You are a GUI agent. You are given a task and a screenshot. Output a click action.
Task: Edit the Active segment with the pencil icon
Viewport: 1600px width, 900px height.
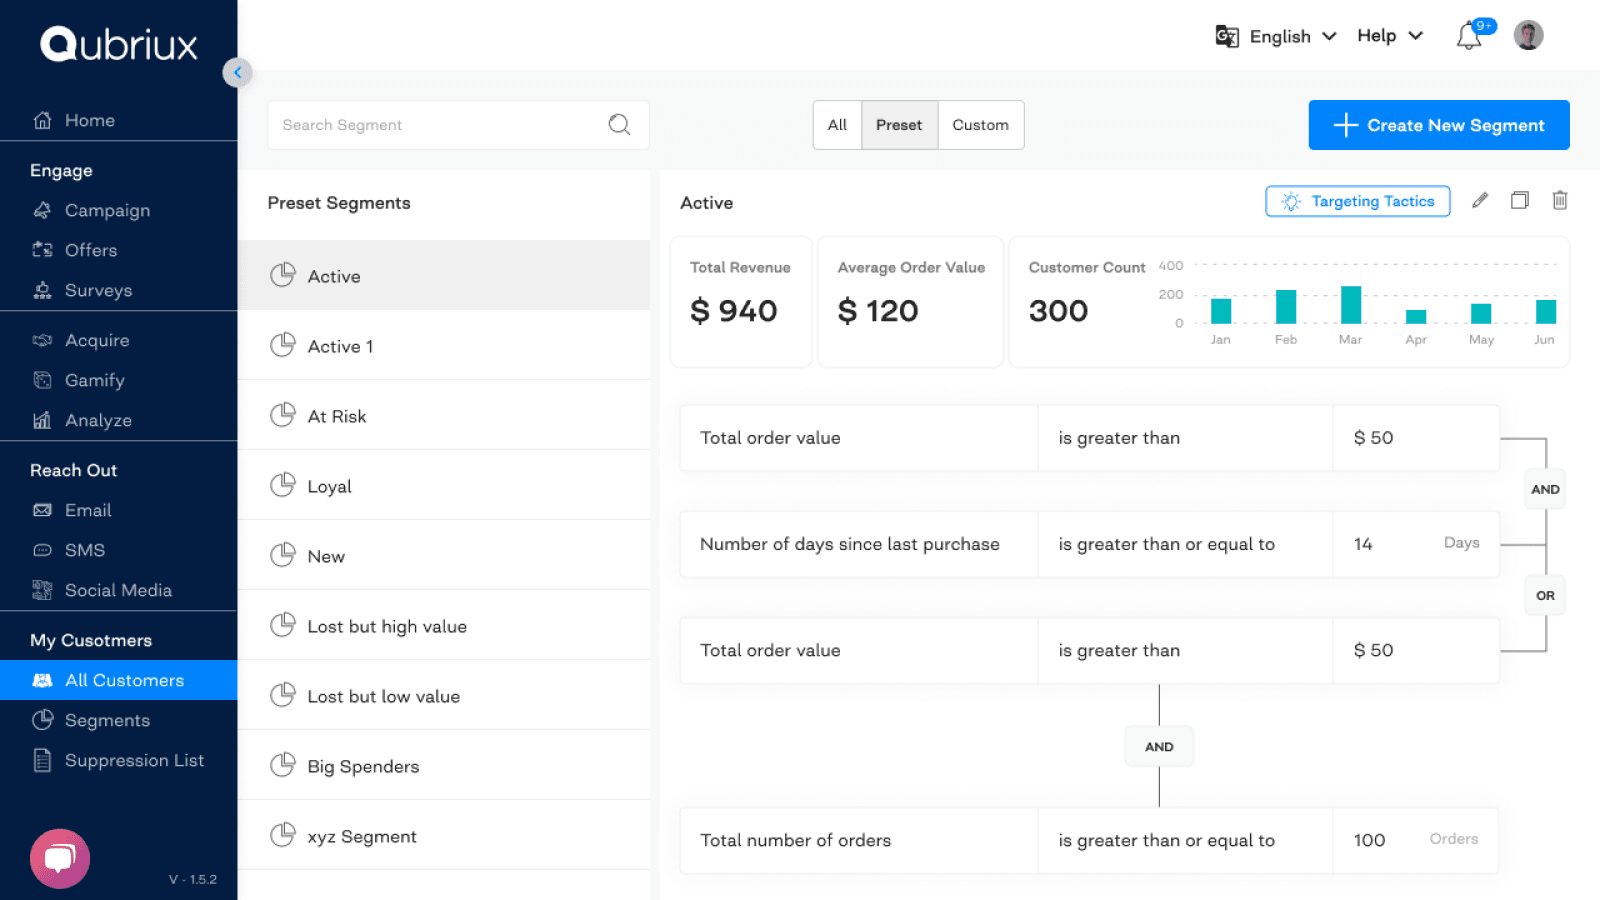click(1480, 200)
